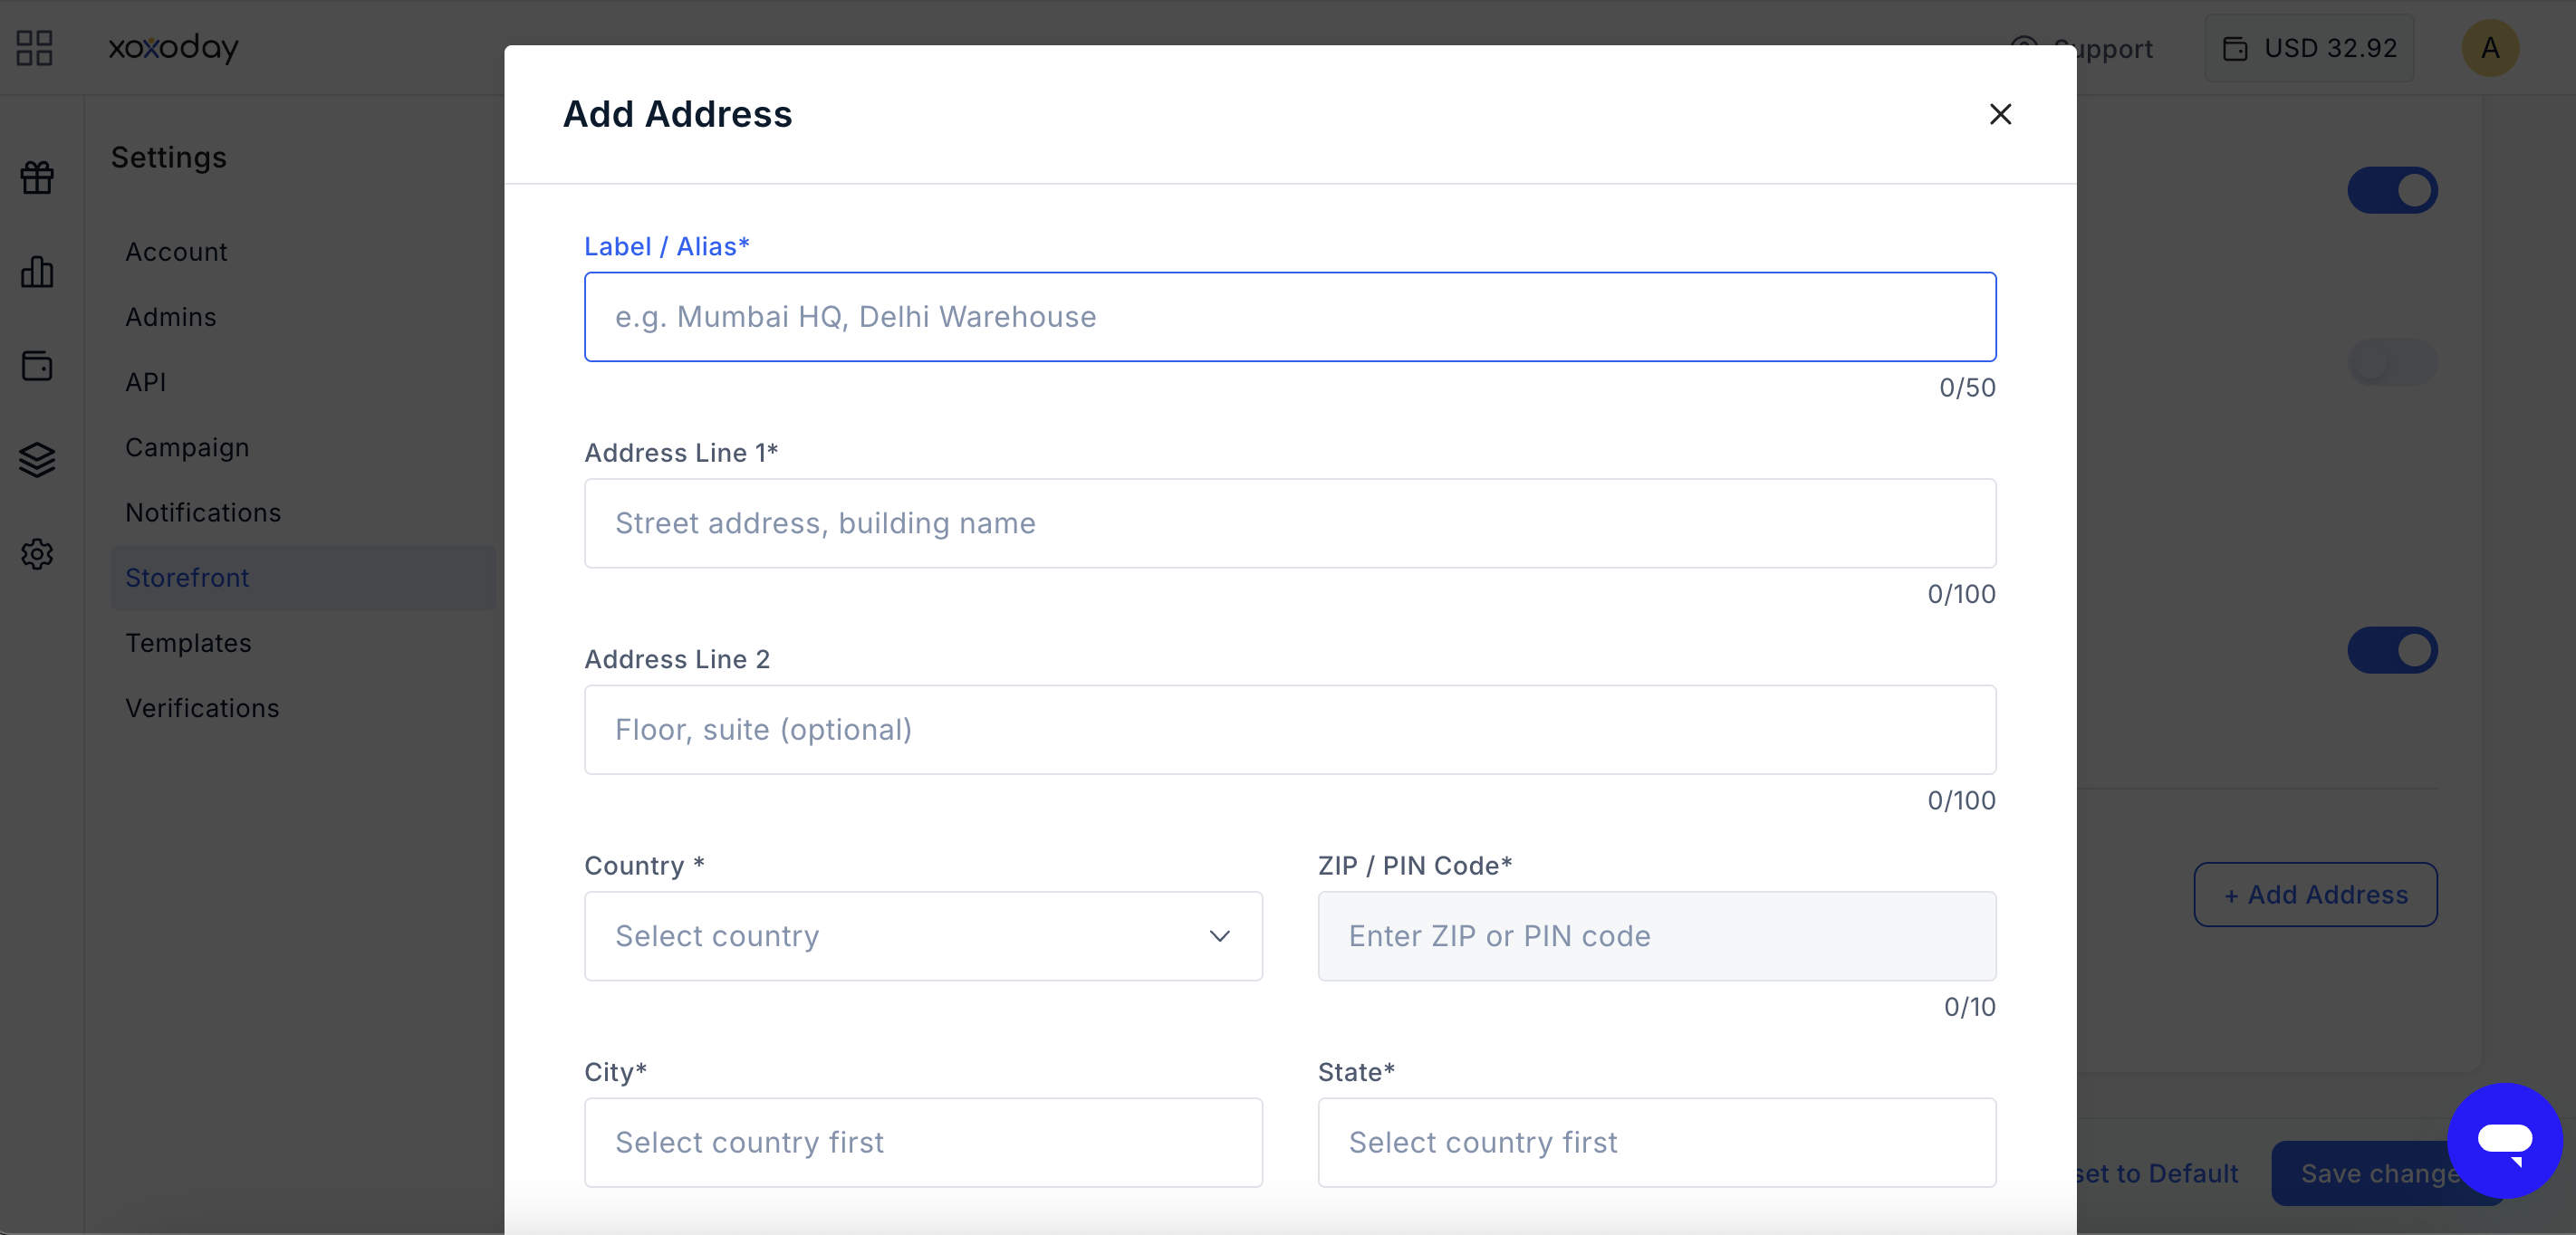Click the USD 32.92 balance button
Viewport: 2576px width, 1235px height.
coord(2309,48)
